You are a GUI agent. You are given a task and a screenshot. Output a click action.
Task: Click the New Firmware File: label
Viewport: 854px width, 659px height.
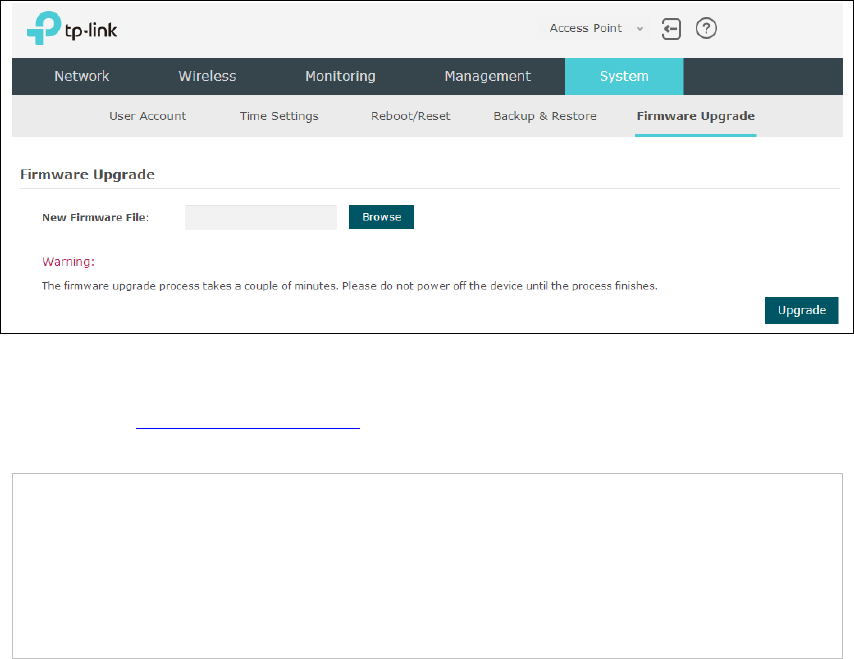point(95,217)
